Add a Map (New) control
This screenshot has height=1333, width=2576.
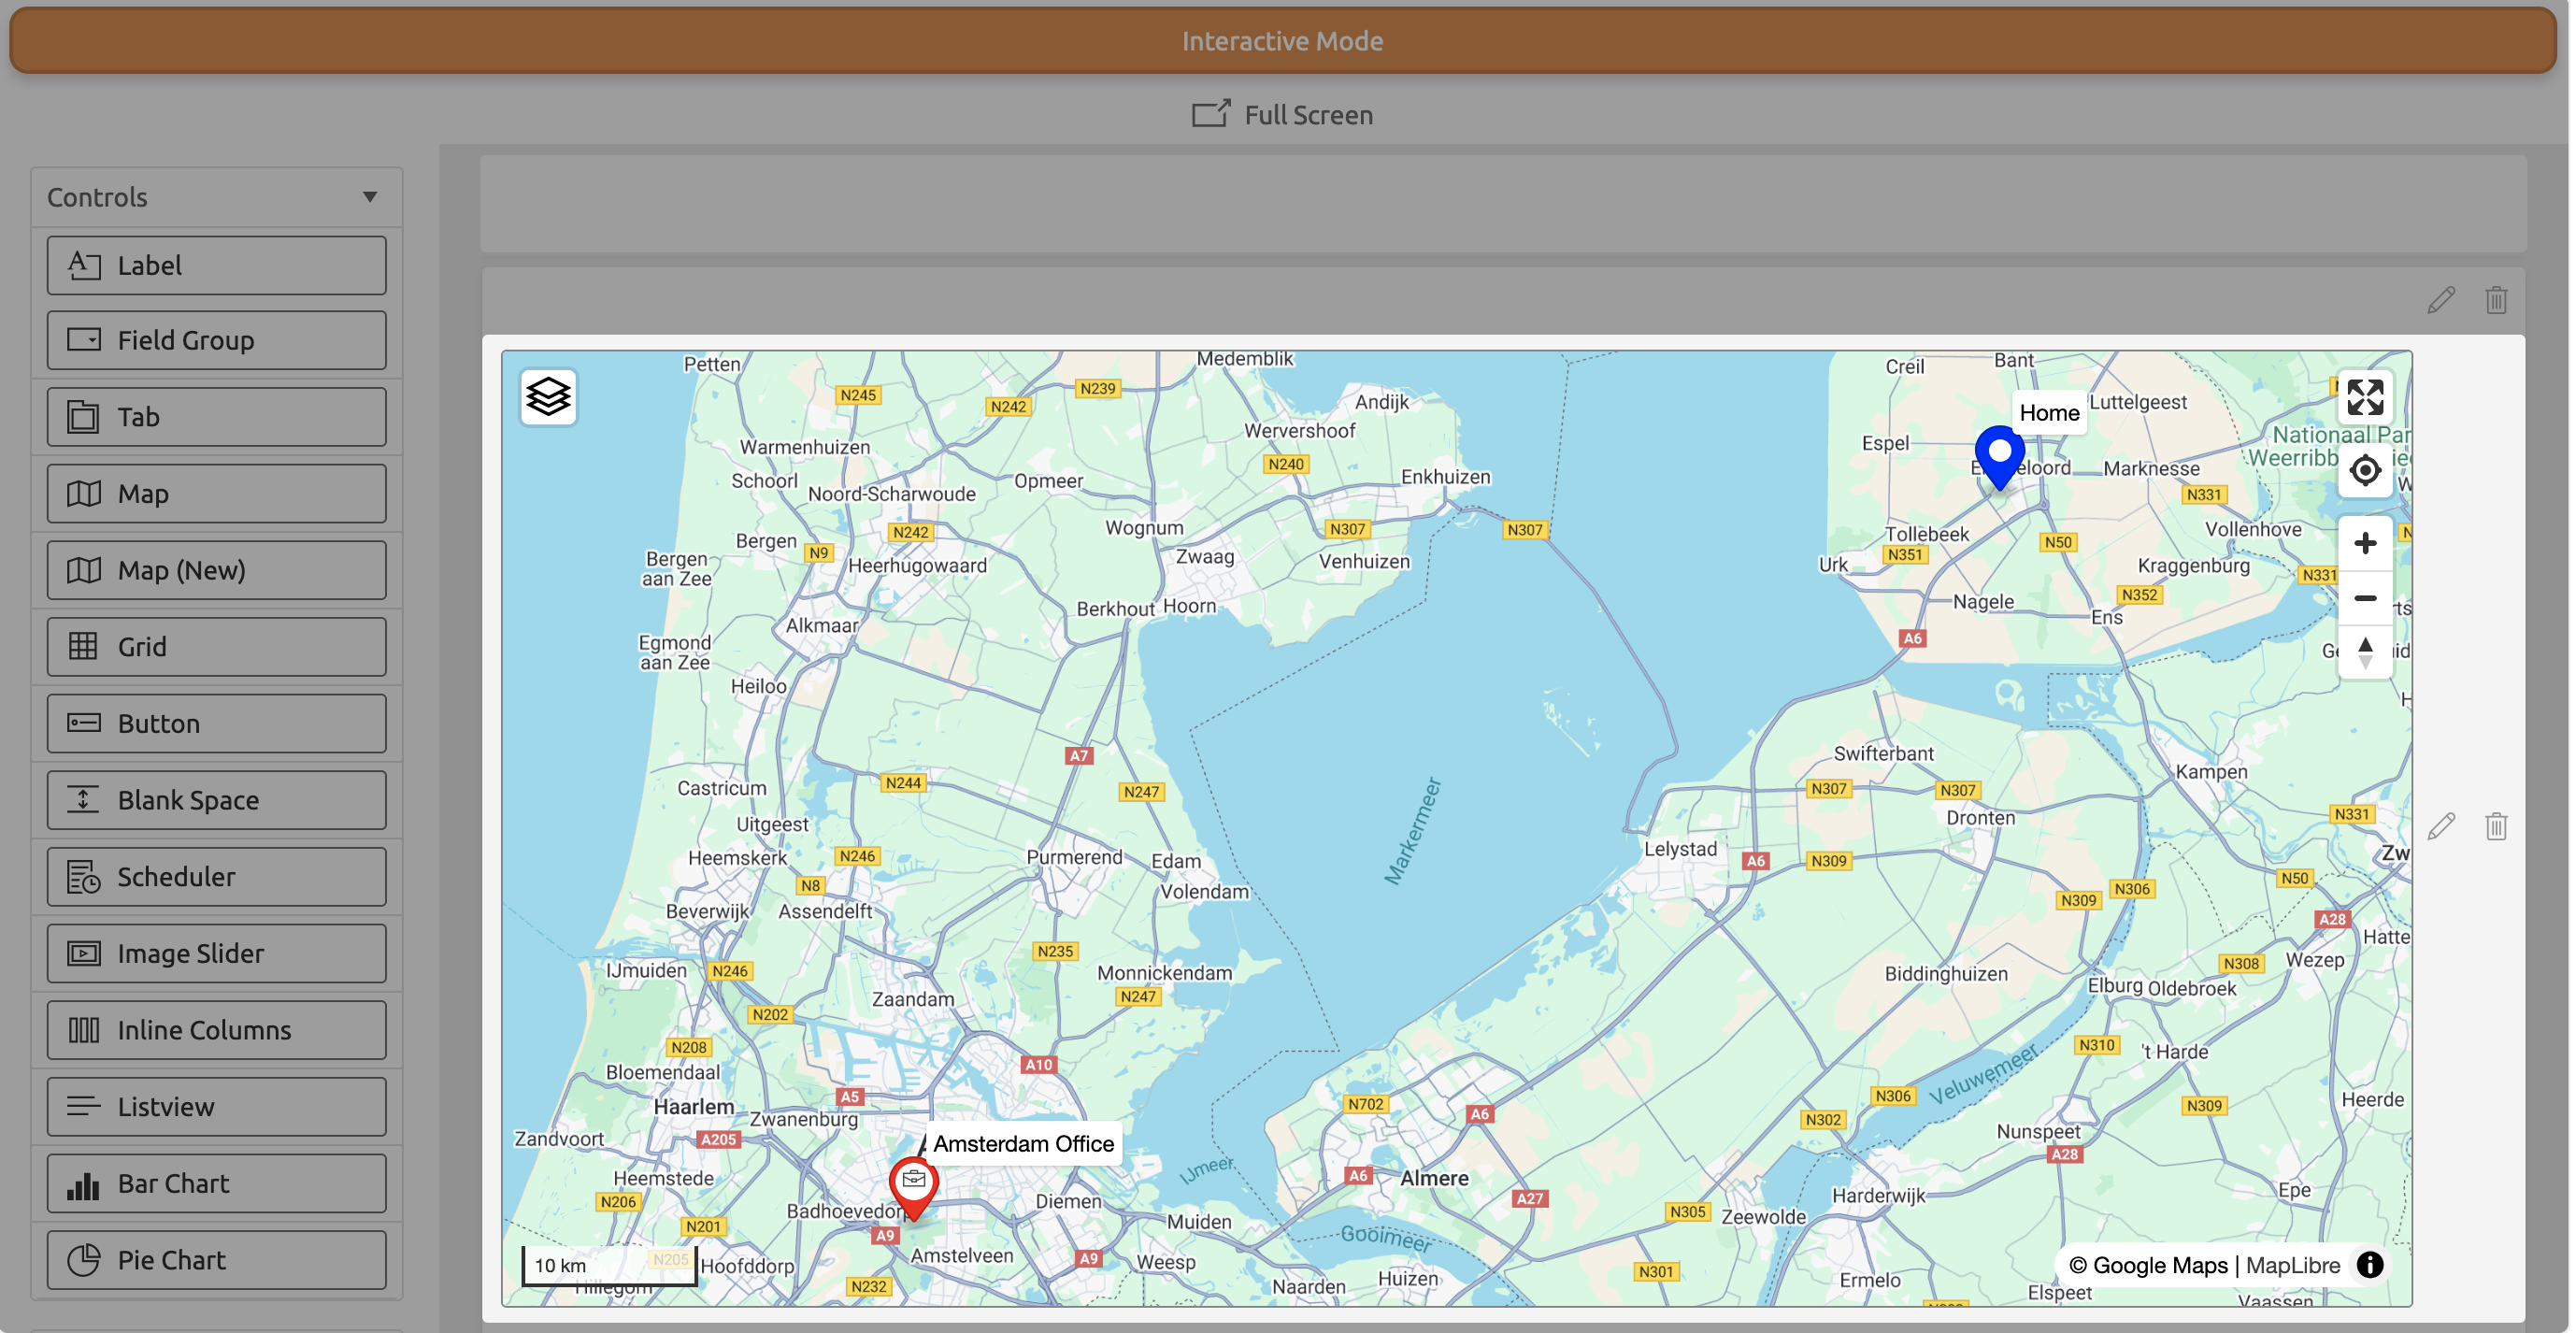[x=216, y=570]
